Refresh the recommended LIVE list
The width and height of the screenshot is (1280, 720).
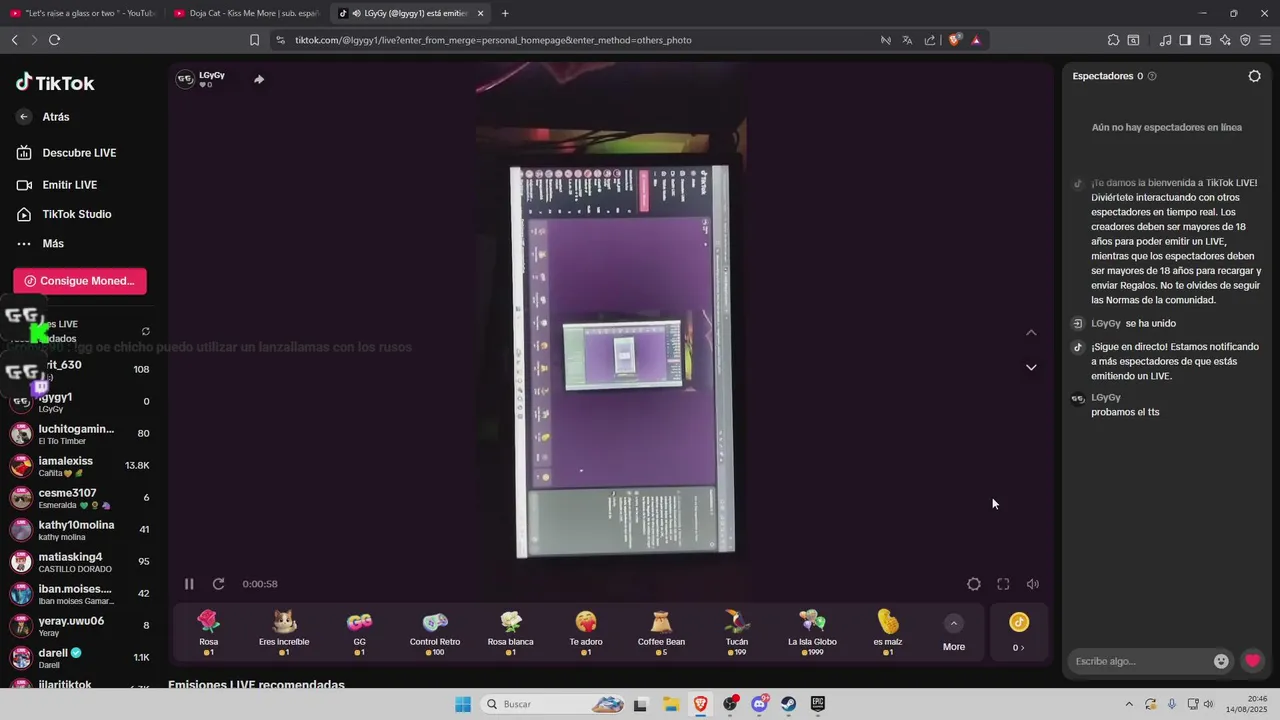tap(146, 331)
